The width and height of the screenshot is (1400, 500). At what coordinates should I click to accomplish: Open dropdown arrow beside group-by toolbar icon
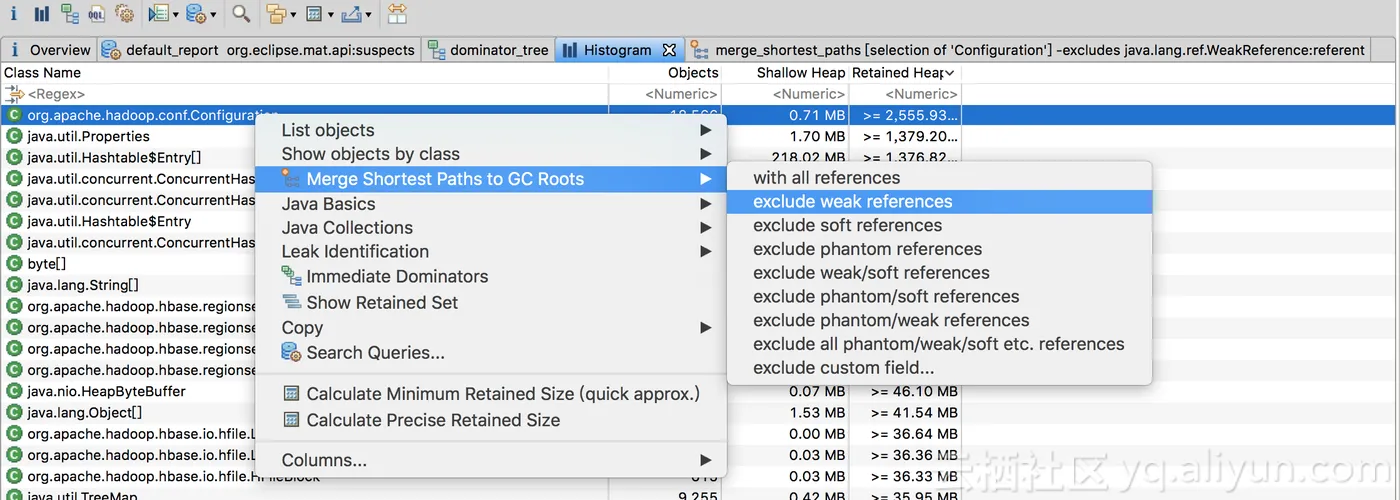pyautogui.click(x=292, y=15)
